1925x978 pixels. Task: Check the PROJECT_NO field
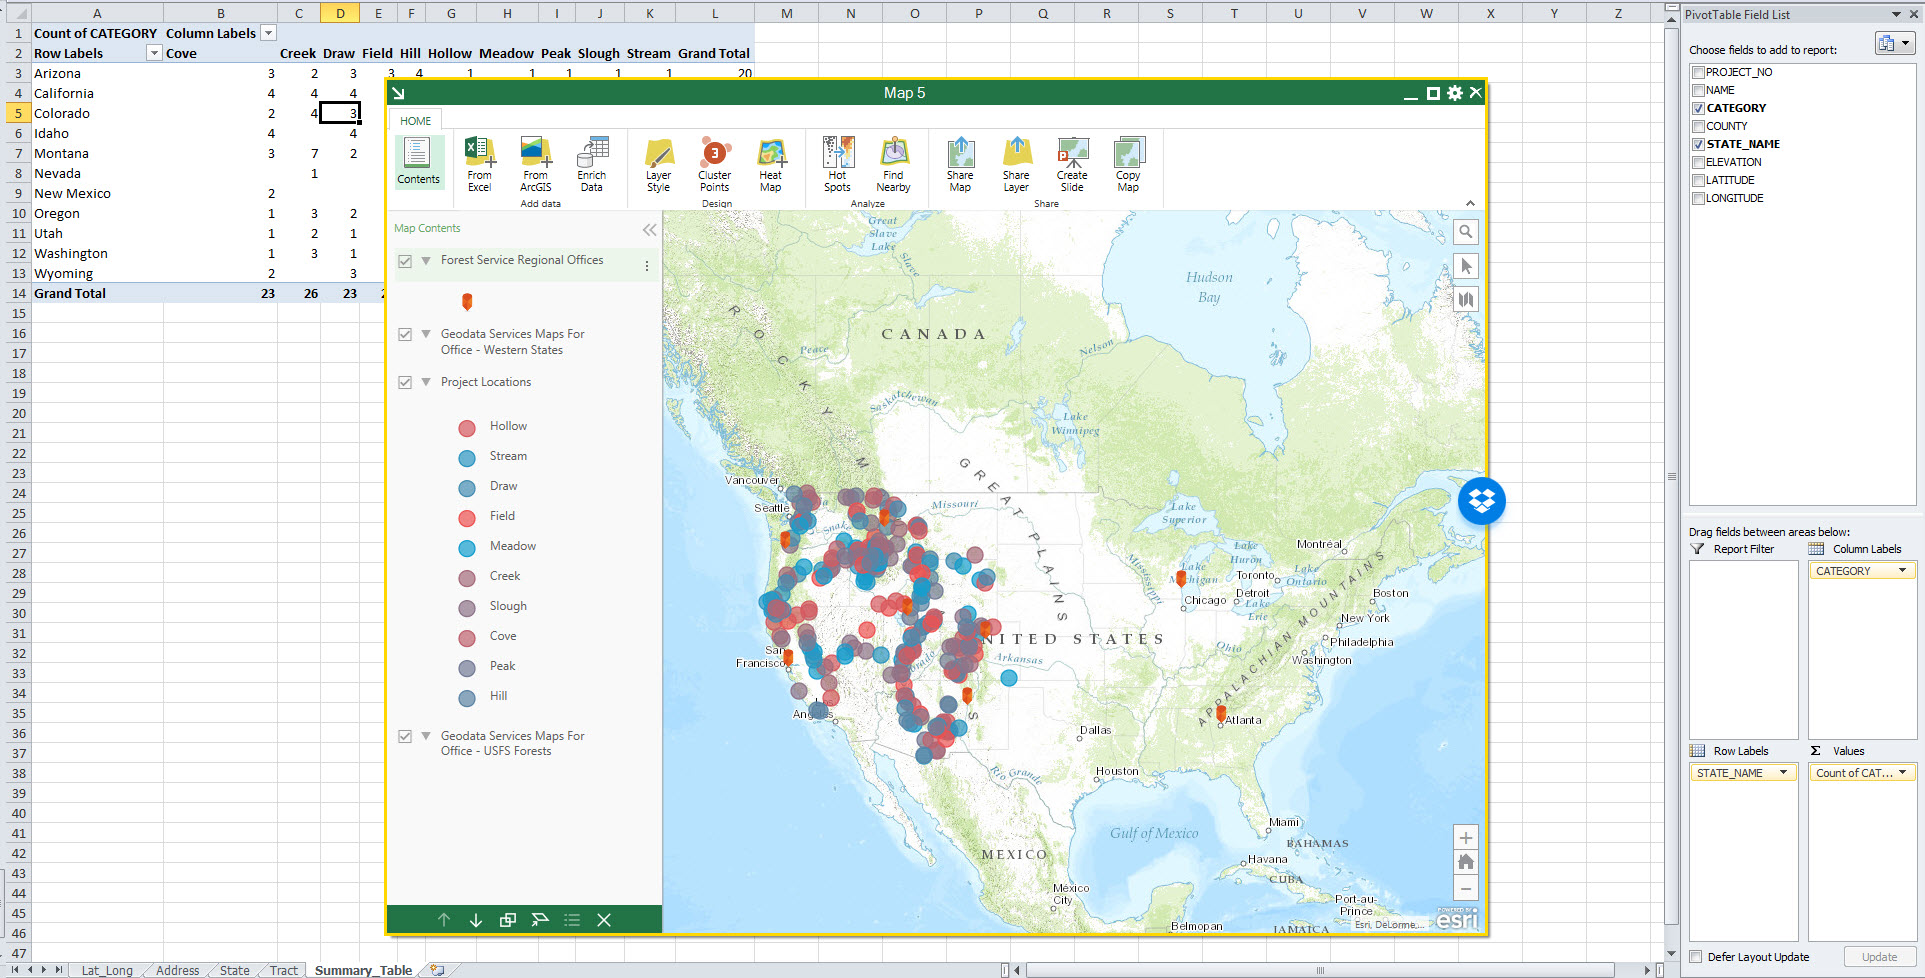(x=1698, y=72)
